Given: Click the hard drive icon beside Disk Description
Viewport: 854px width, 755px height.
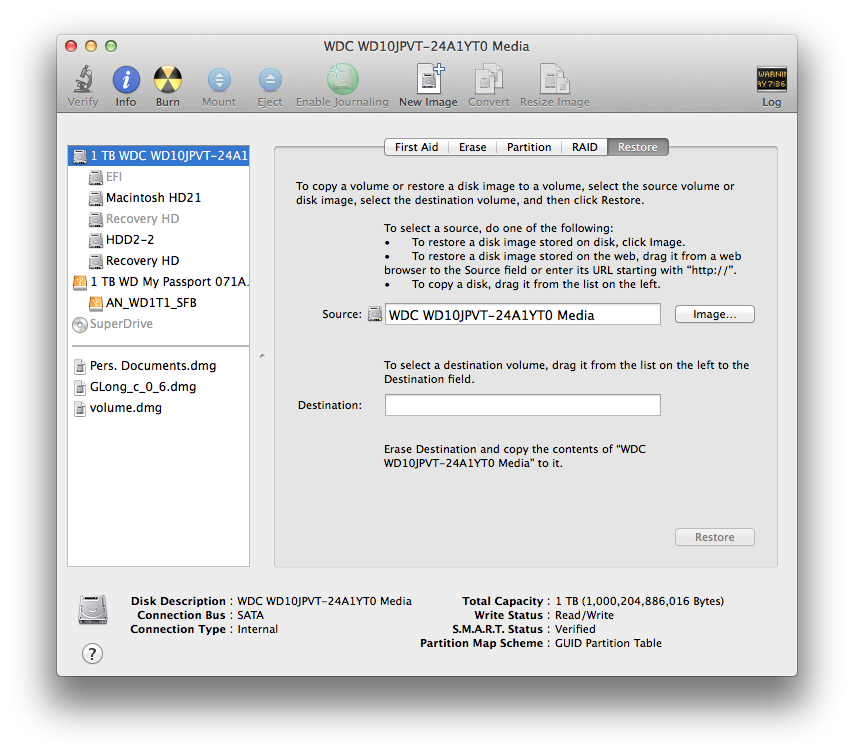Looking at the screenshot, I should tap(93, 610).
